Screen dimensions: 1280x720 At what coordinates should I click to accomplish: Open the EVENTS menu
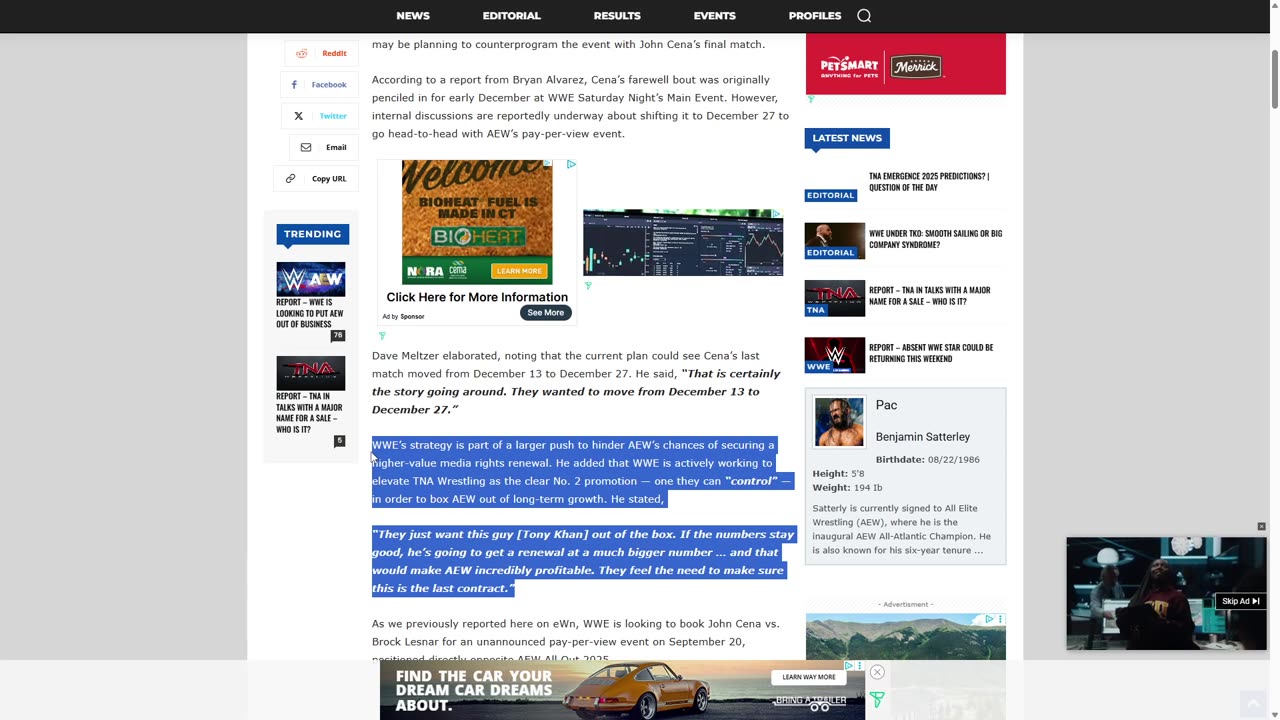click(714, 16)
